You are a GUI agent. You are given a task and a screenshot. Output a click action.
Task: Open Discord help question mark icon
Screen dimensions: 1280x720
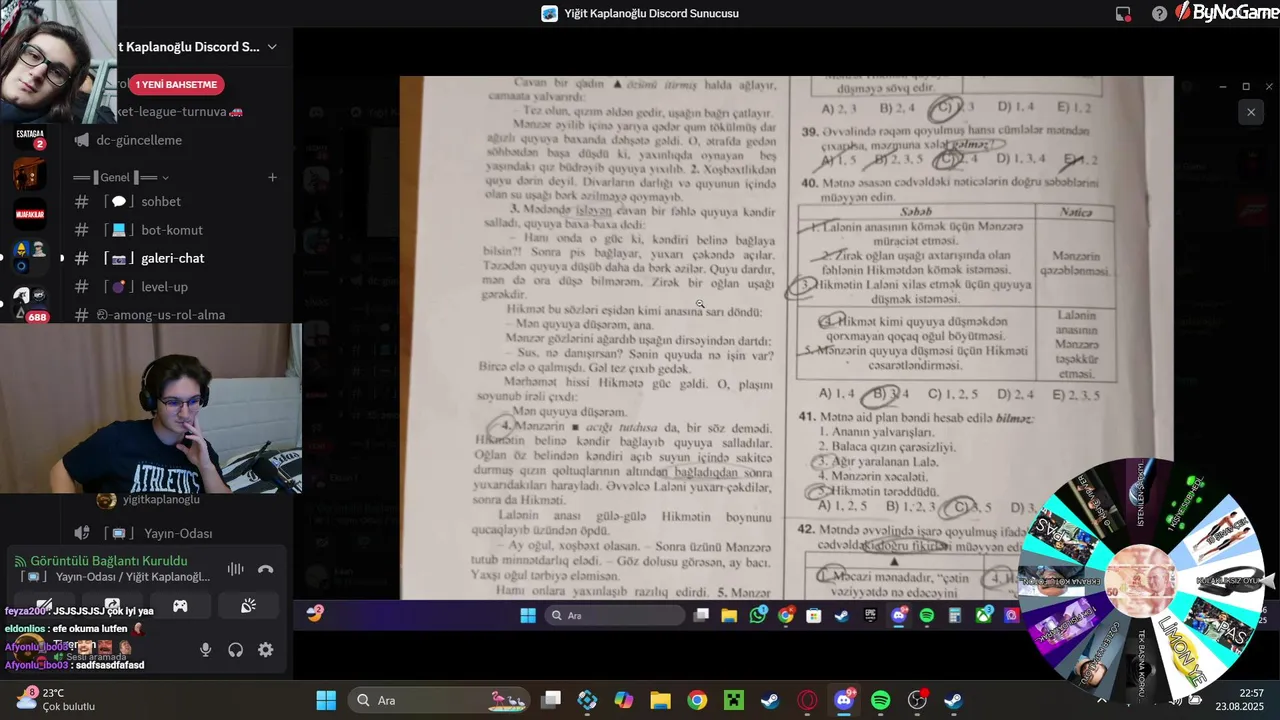click(1159, 14)
